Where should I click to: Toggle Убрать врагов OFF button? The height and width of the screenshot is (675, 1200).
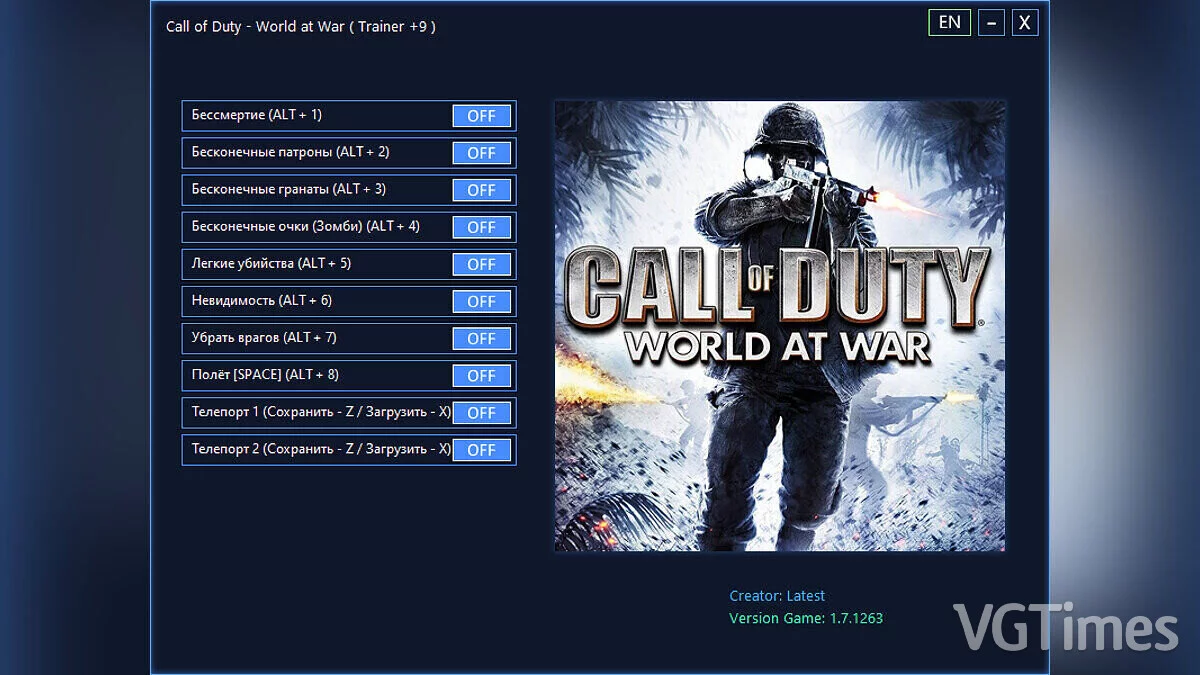[481, 338]
